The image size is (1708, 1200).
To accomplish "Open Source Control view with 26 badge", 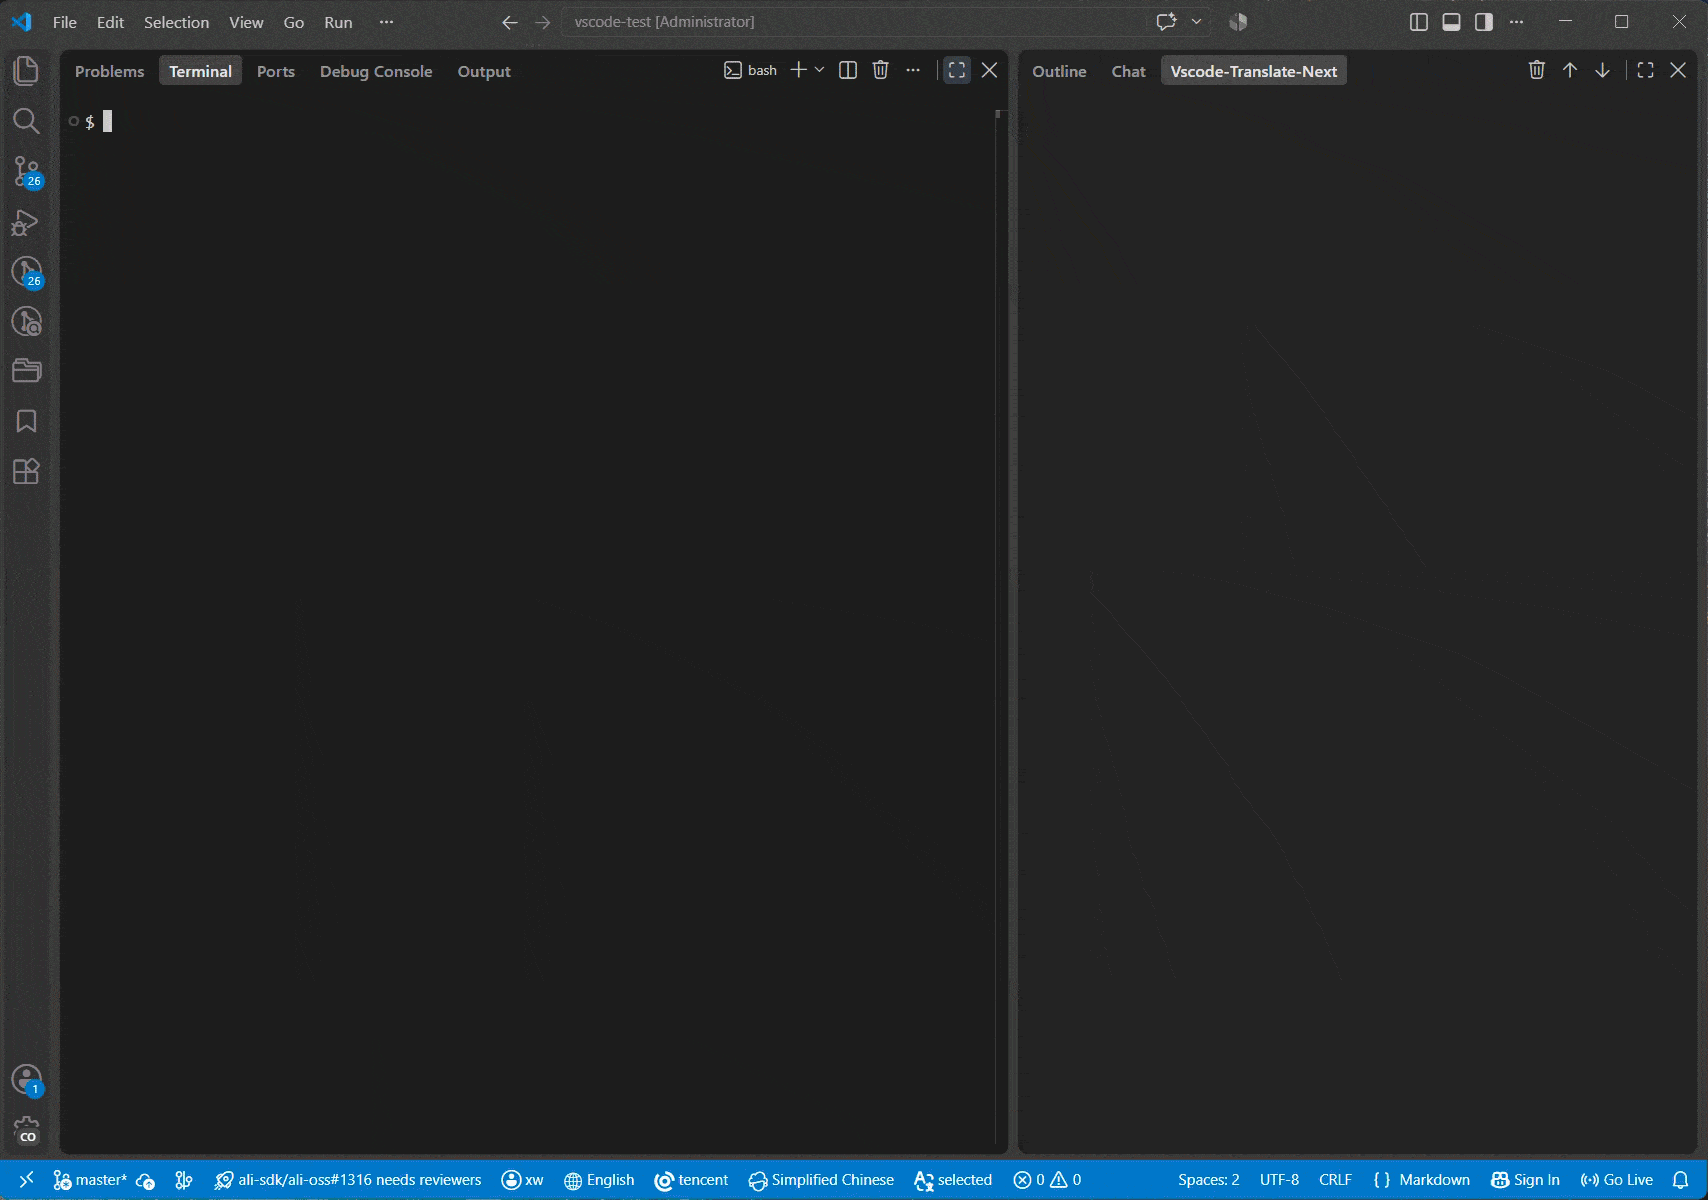I will point(26,171).
